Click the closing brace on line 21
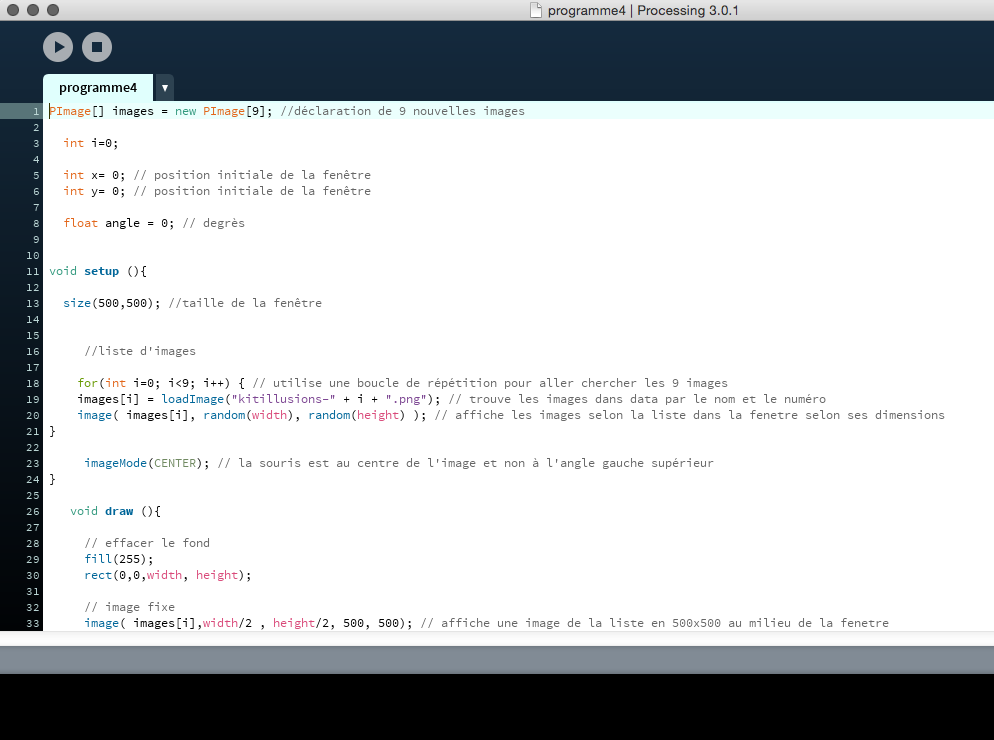 (53, 431)
